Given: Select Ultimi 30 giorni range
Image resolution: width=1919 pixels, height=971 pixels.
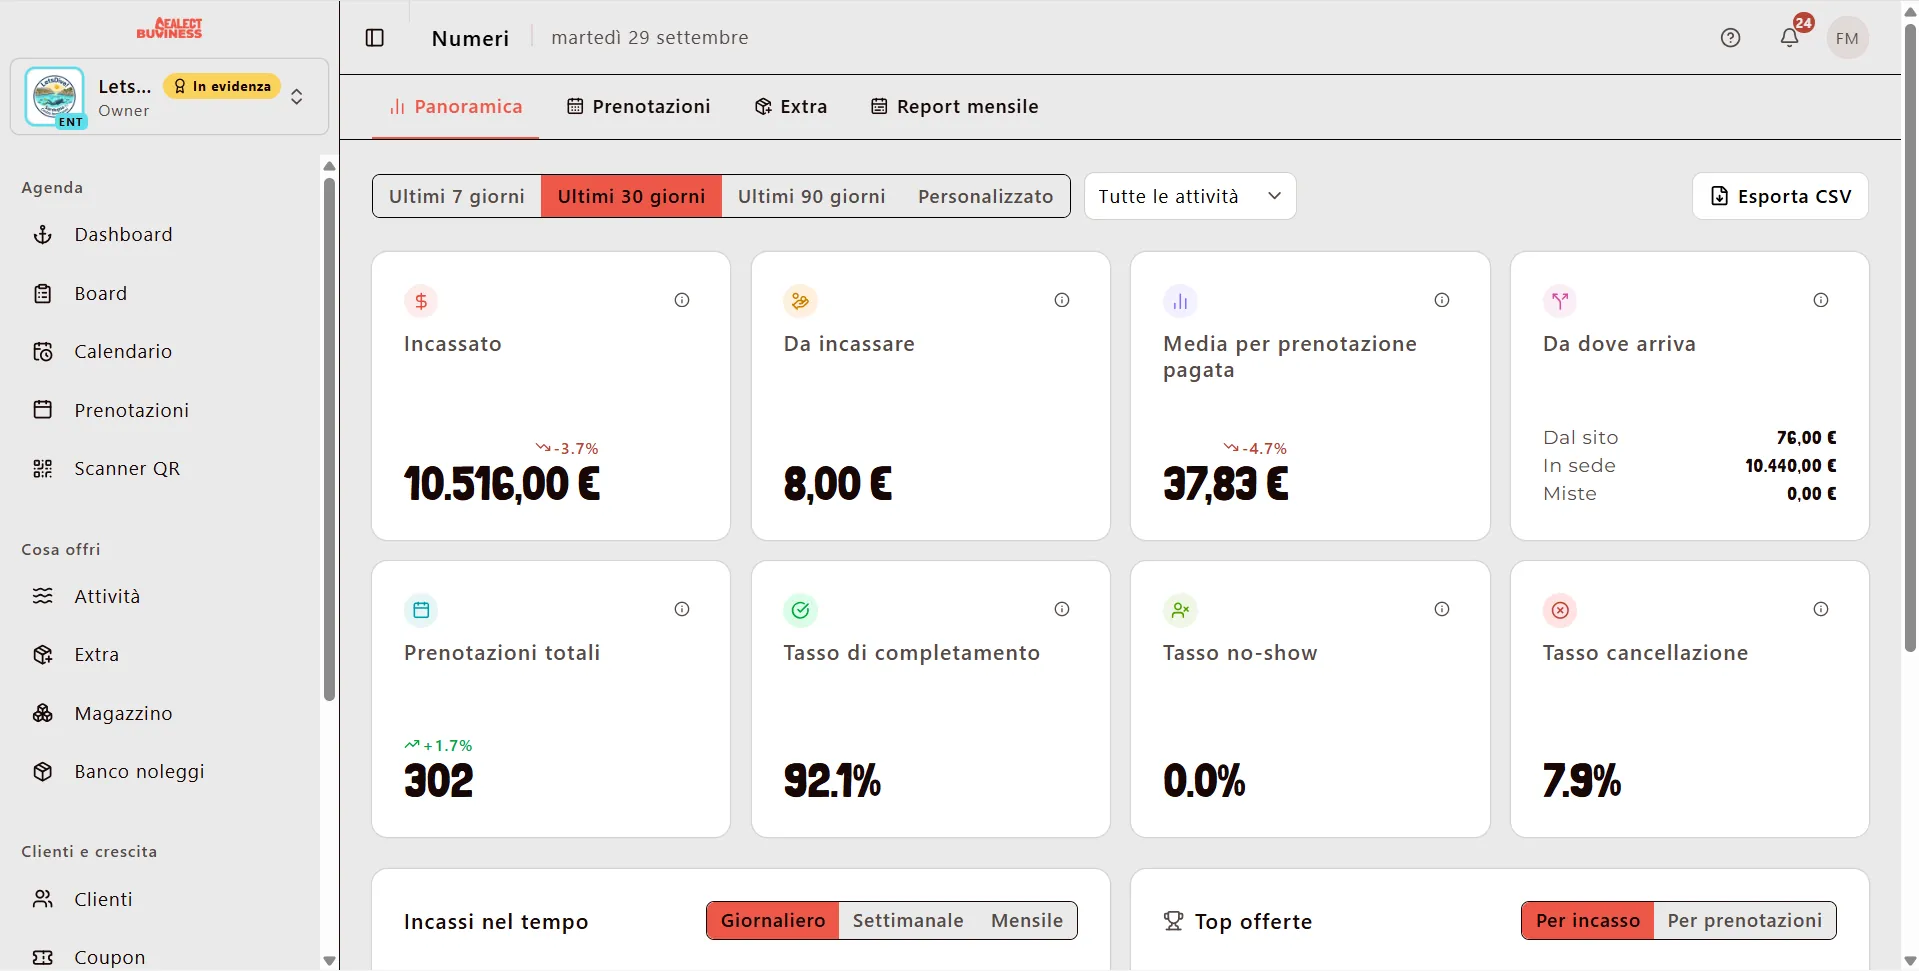Looking at the screenshot, I should click(632, 196).
